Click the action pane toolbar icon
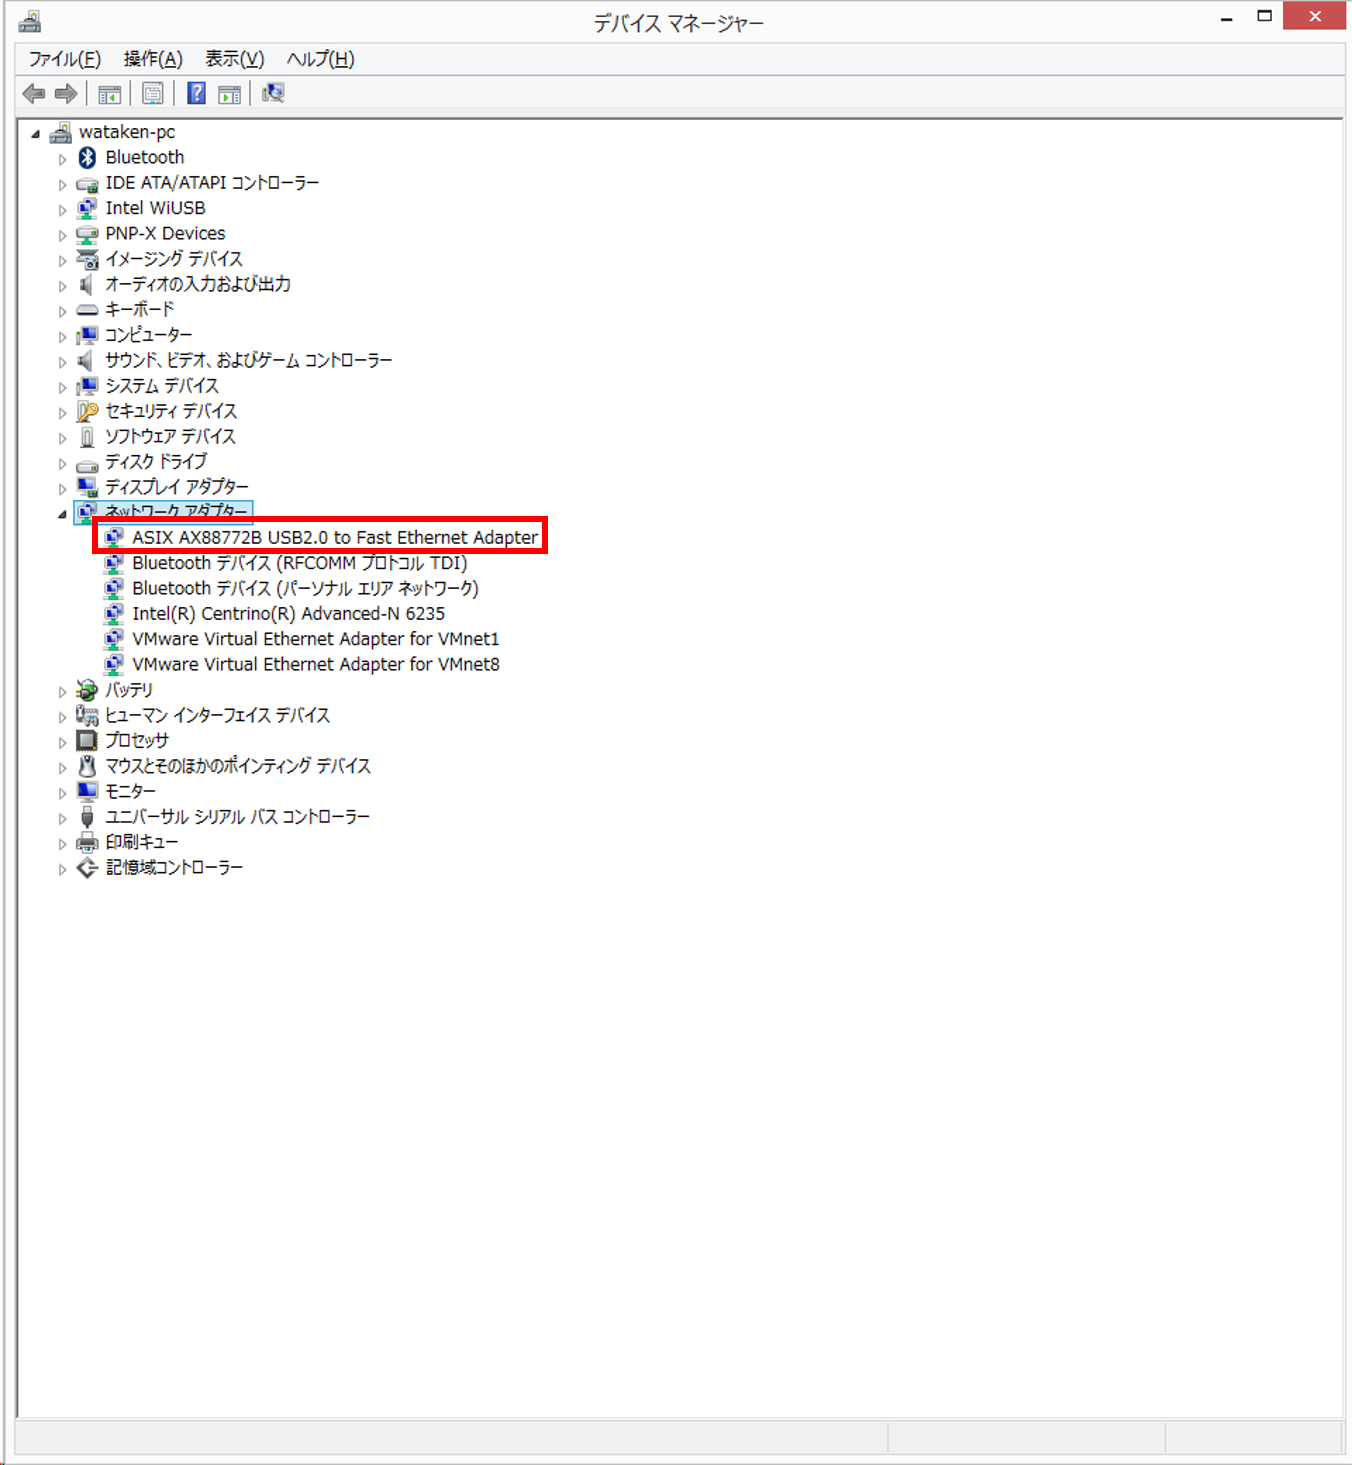 click(230, 94)
